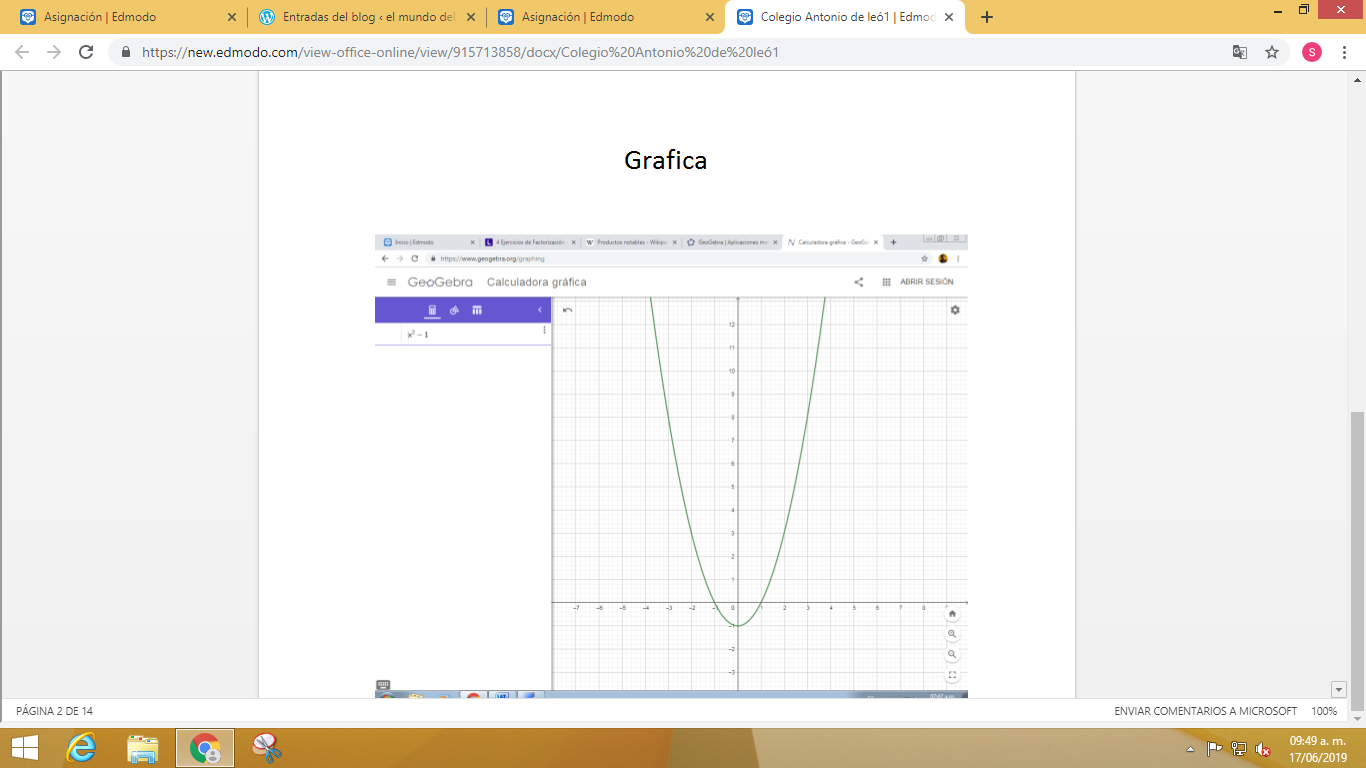Open a new browser tab
This screenshot has width=1366, height=768.
pyautogui.click(x=987, y=17)
